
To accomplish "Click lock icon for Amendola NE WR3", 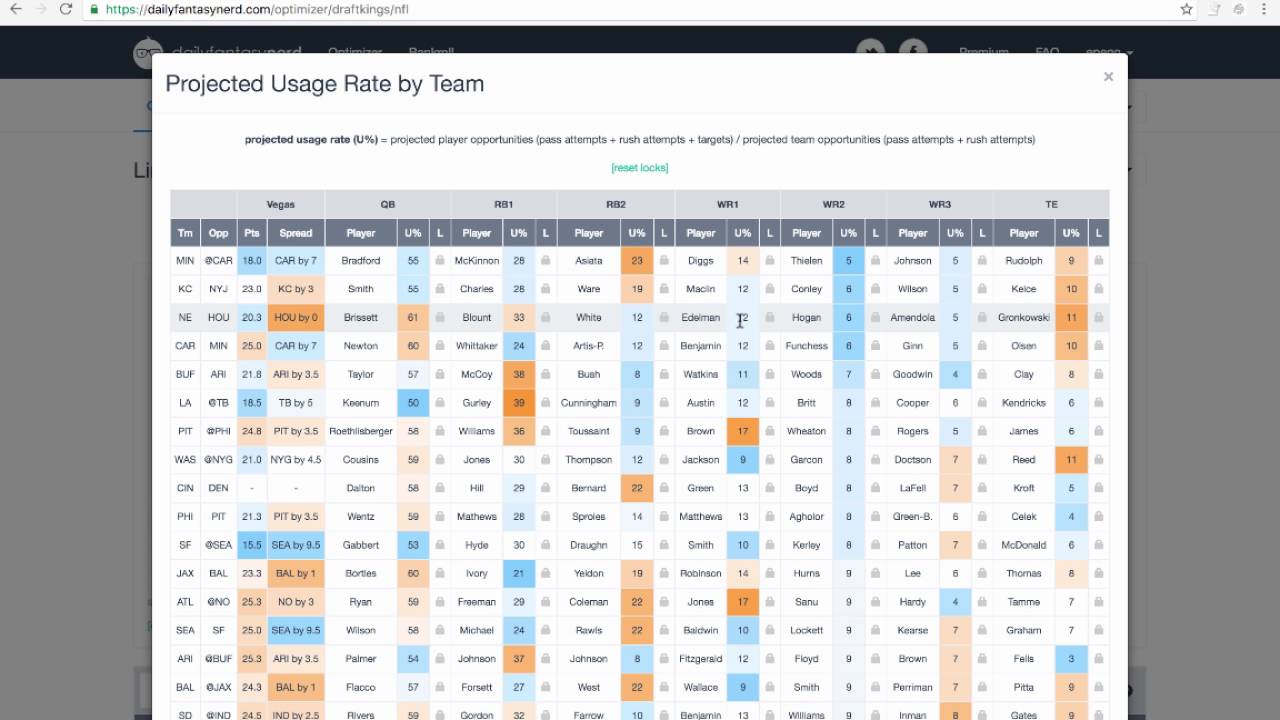I will [982, 318].
